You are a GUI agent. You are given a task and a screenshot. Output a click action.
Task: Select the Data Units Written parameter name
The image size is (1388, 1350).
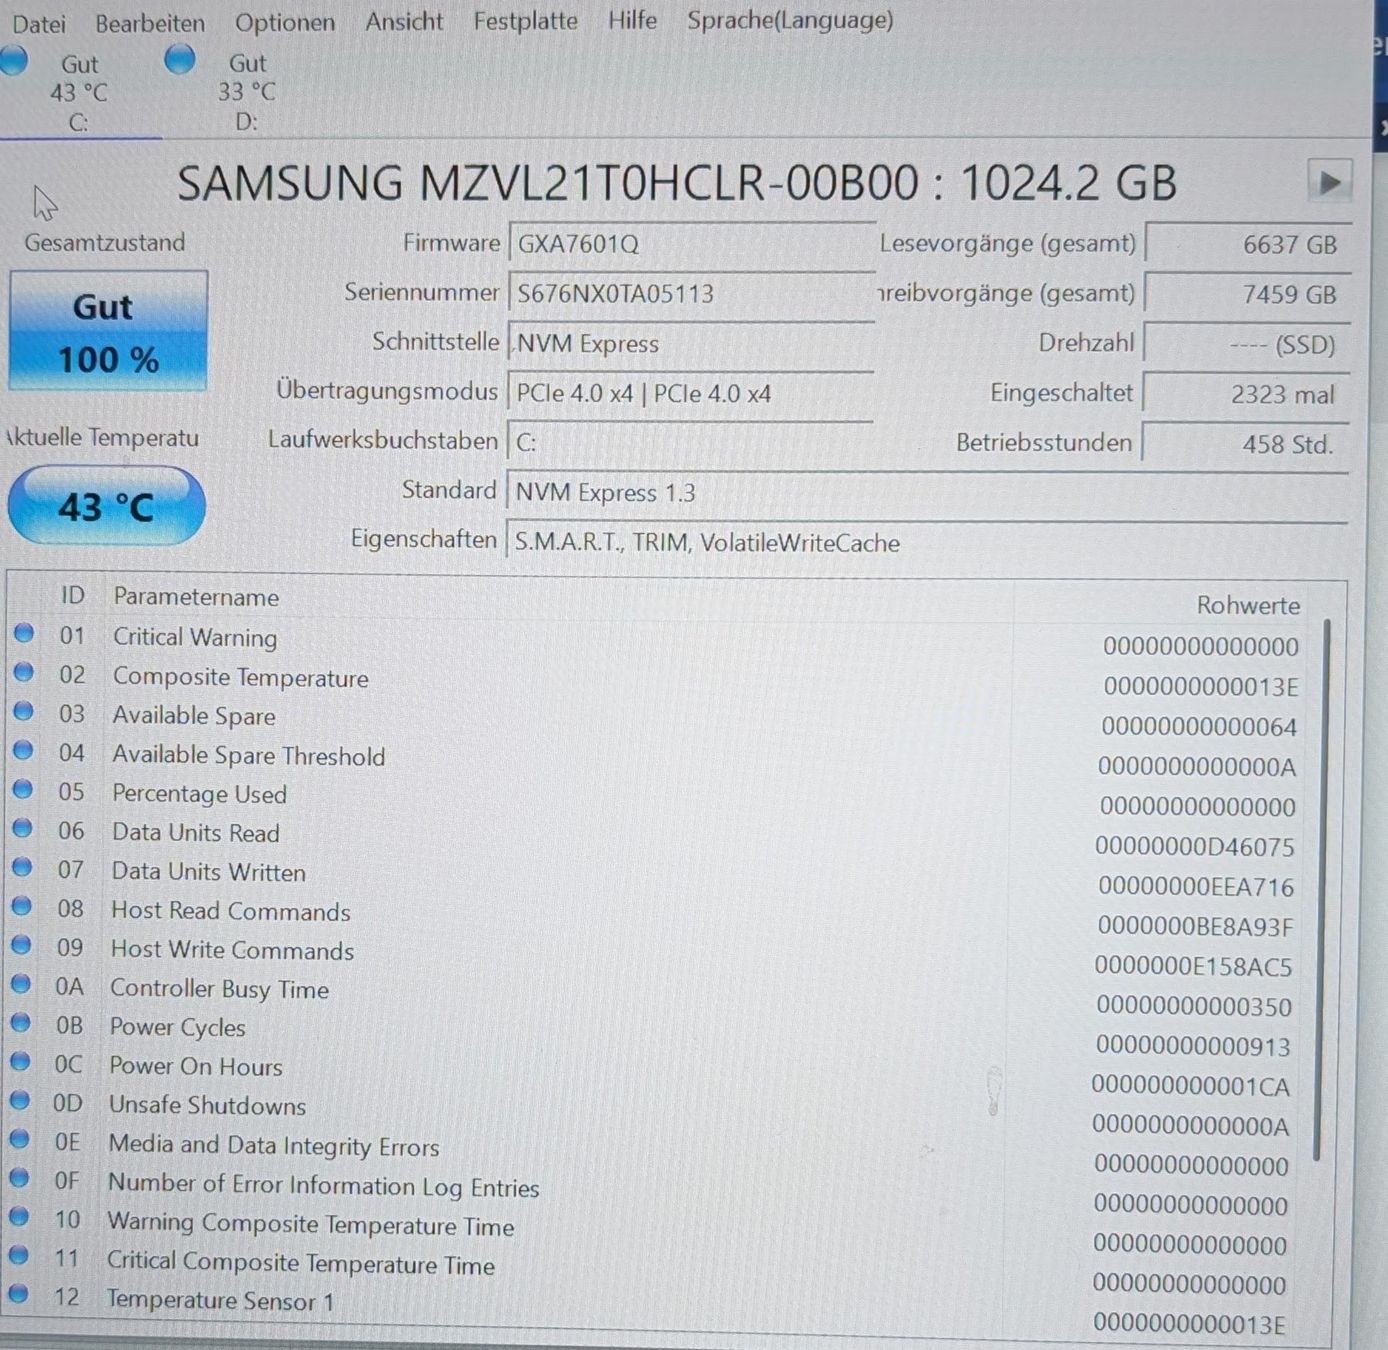coord(208,872)
